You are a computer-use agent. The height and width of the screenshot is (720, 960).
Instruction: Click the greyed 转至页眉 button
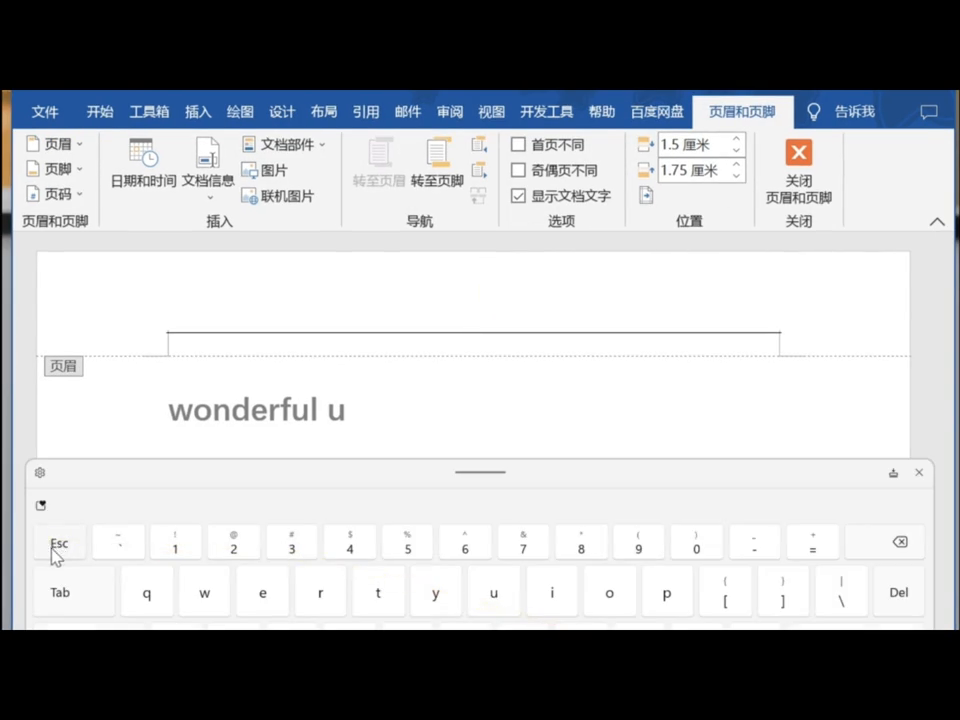click(x=379, y=163)
